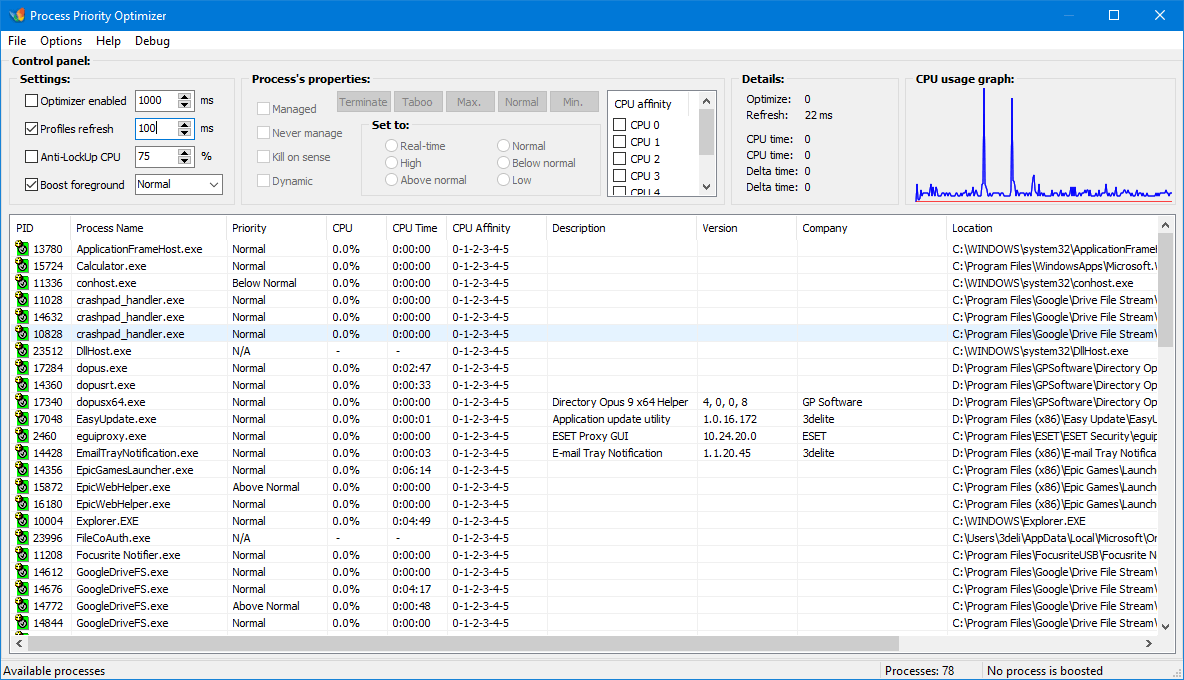
Task: Click the process list scroll up arrow
Action: point(1165,225)
